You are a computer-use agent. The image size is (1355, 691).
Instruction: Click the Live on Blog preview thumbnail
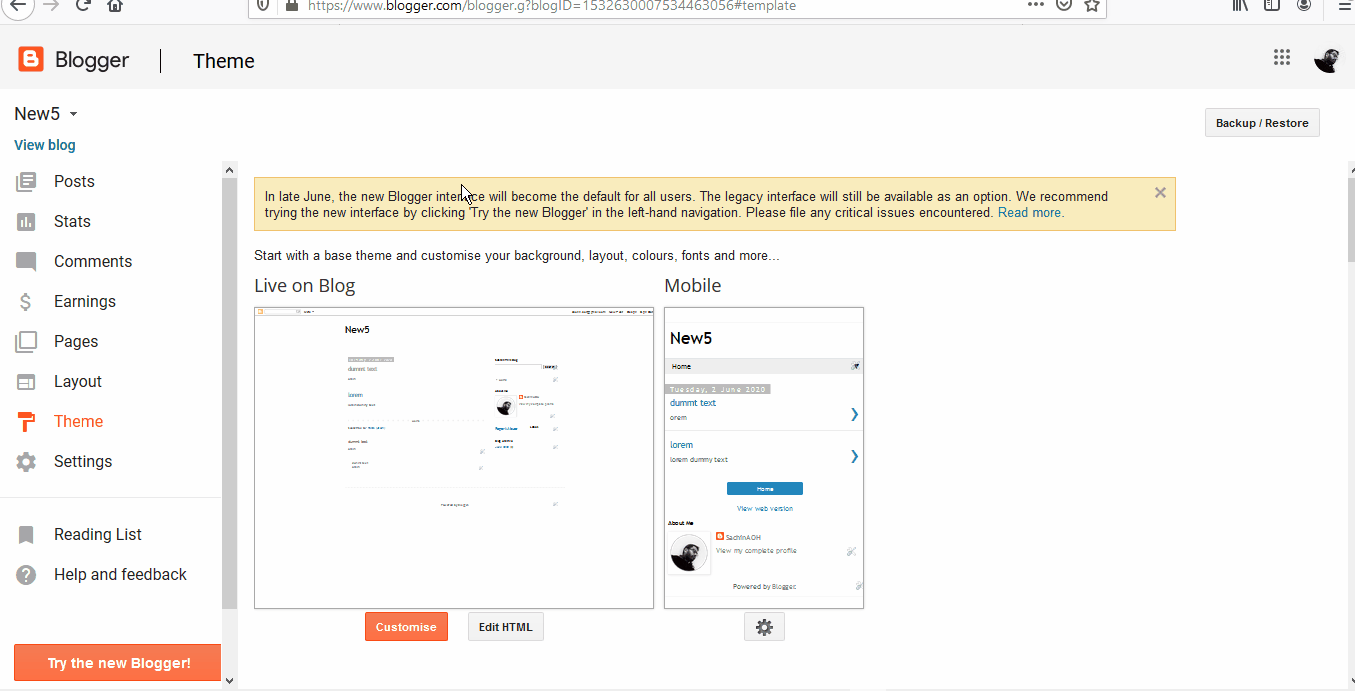(x=454, y=458)
